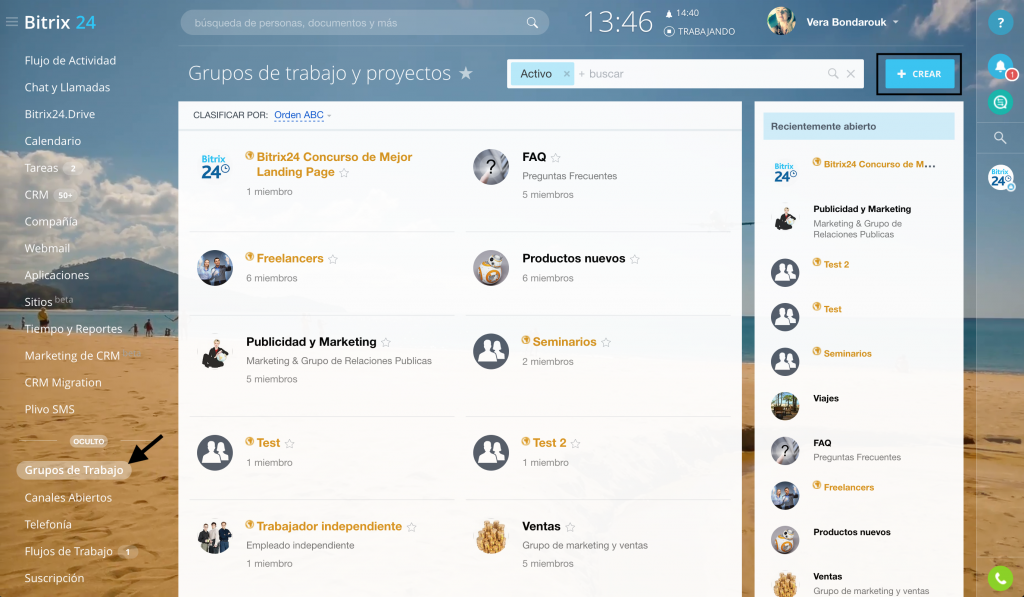Select Calendario in the left menu
The width and height of the screenshot is (1024, 597).
[x=53, y=141]
